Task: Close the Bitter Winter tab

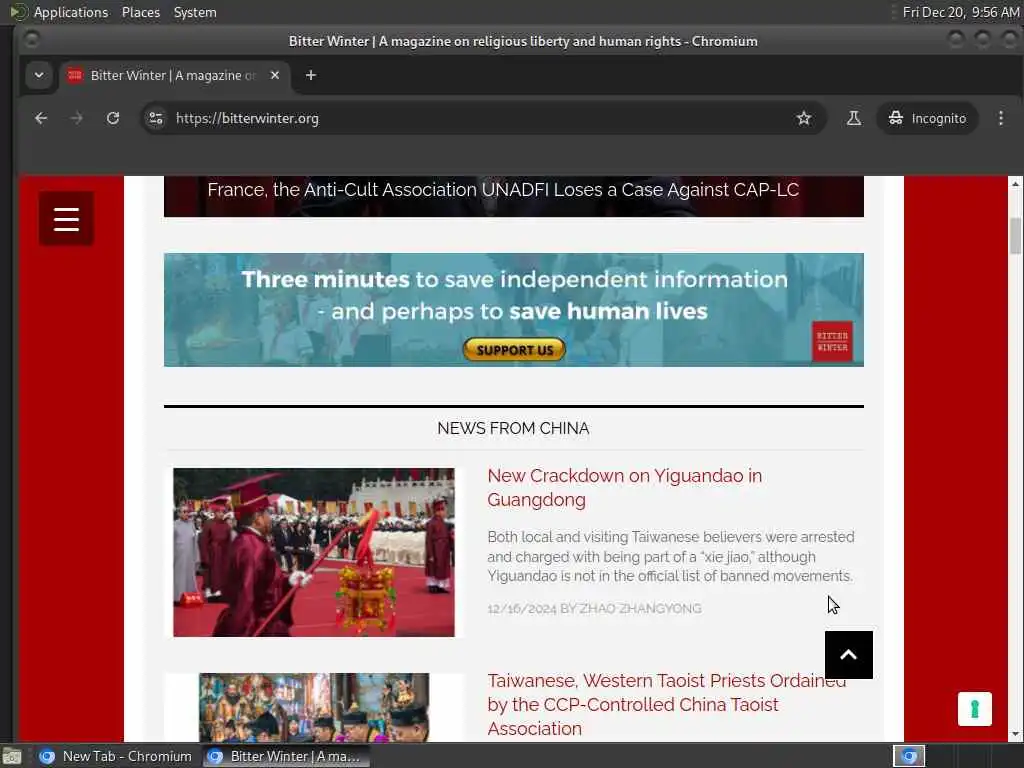Action: coord(275,75)
